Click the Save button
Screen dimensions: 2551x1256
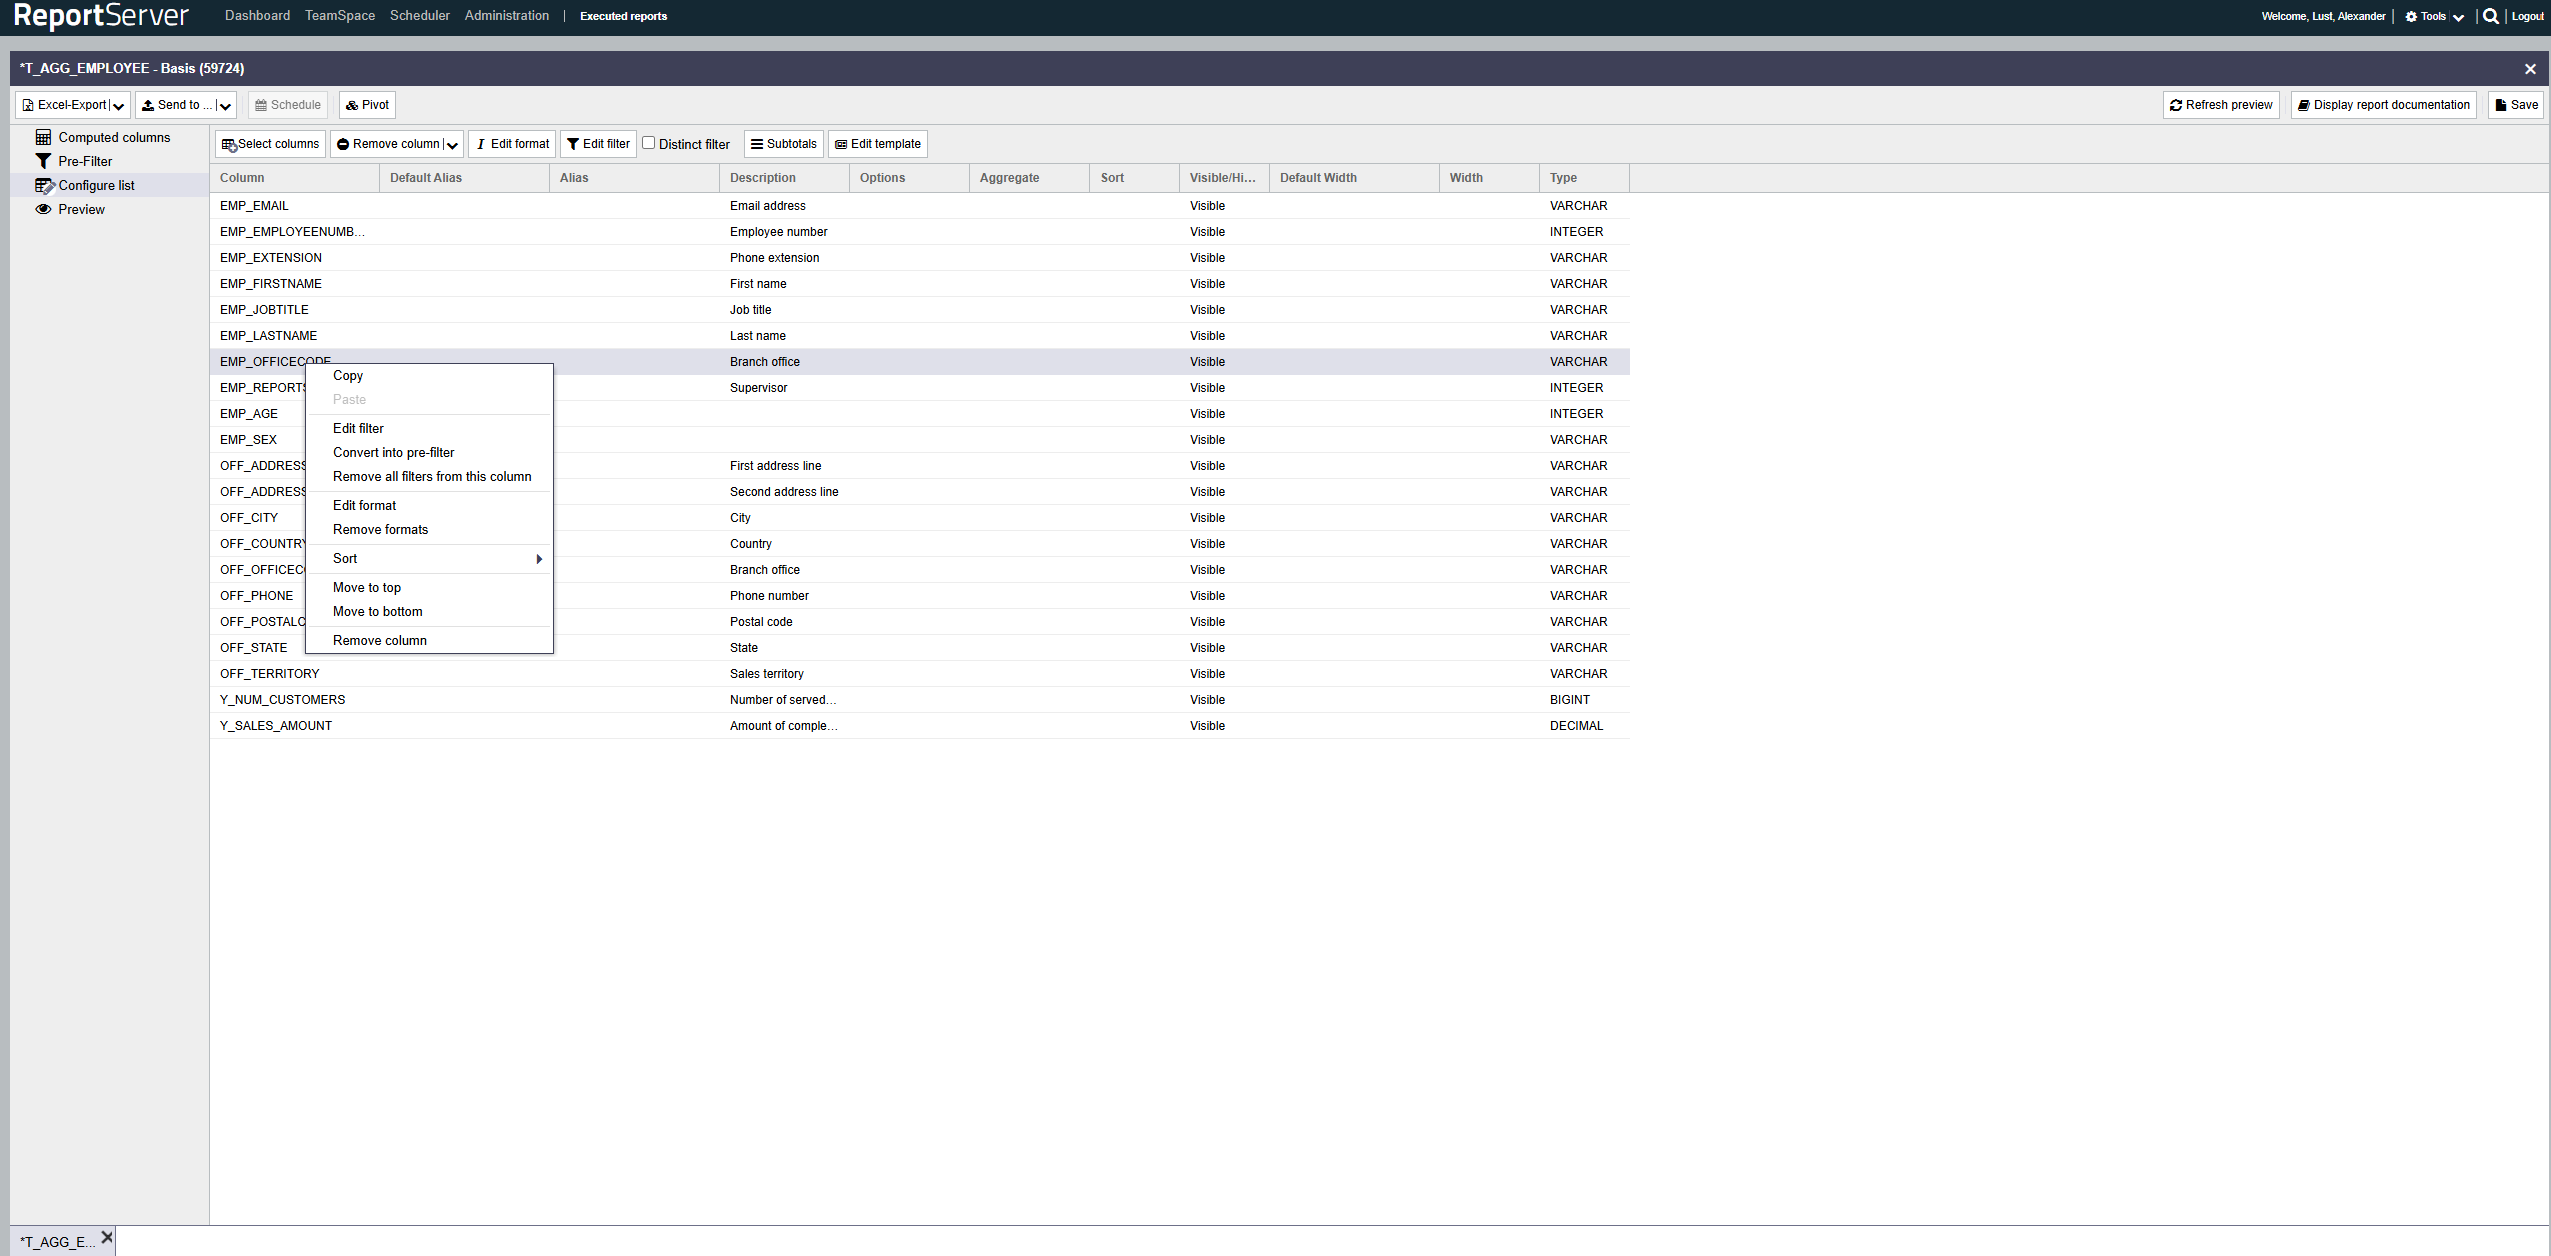point(2515,105)
